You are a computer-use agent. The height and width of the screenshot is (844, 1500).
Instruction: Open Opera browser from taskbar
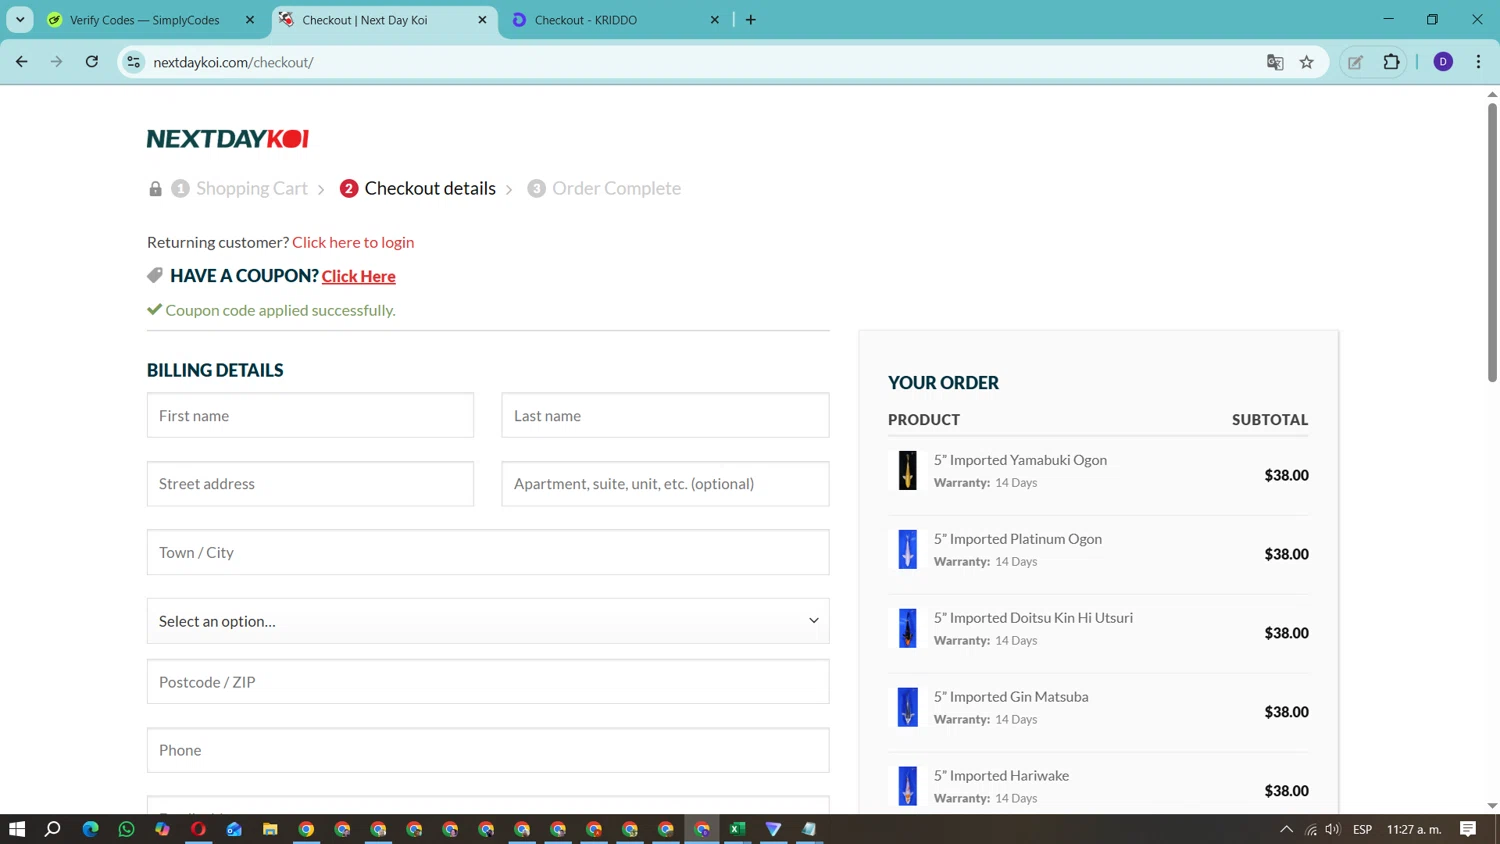tap(198, 829)
